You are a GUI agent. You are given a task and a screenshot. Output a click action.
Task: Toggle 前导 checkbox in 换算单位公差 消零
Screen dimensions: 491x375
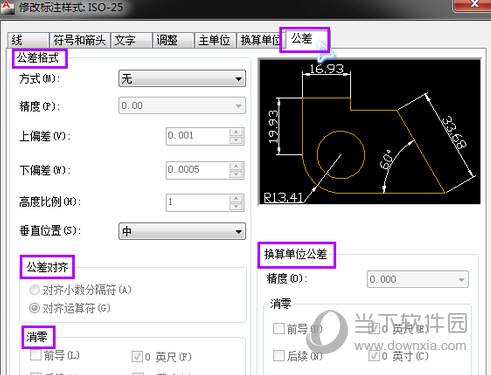point(279,329)
